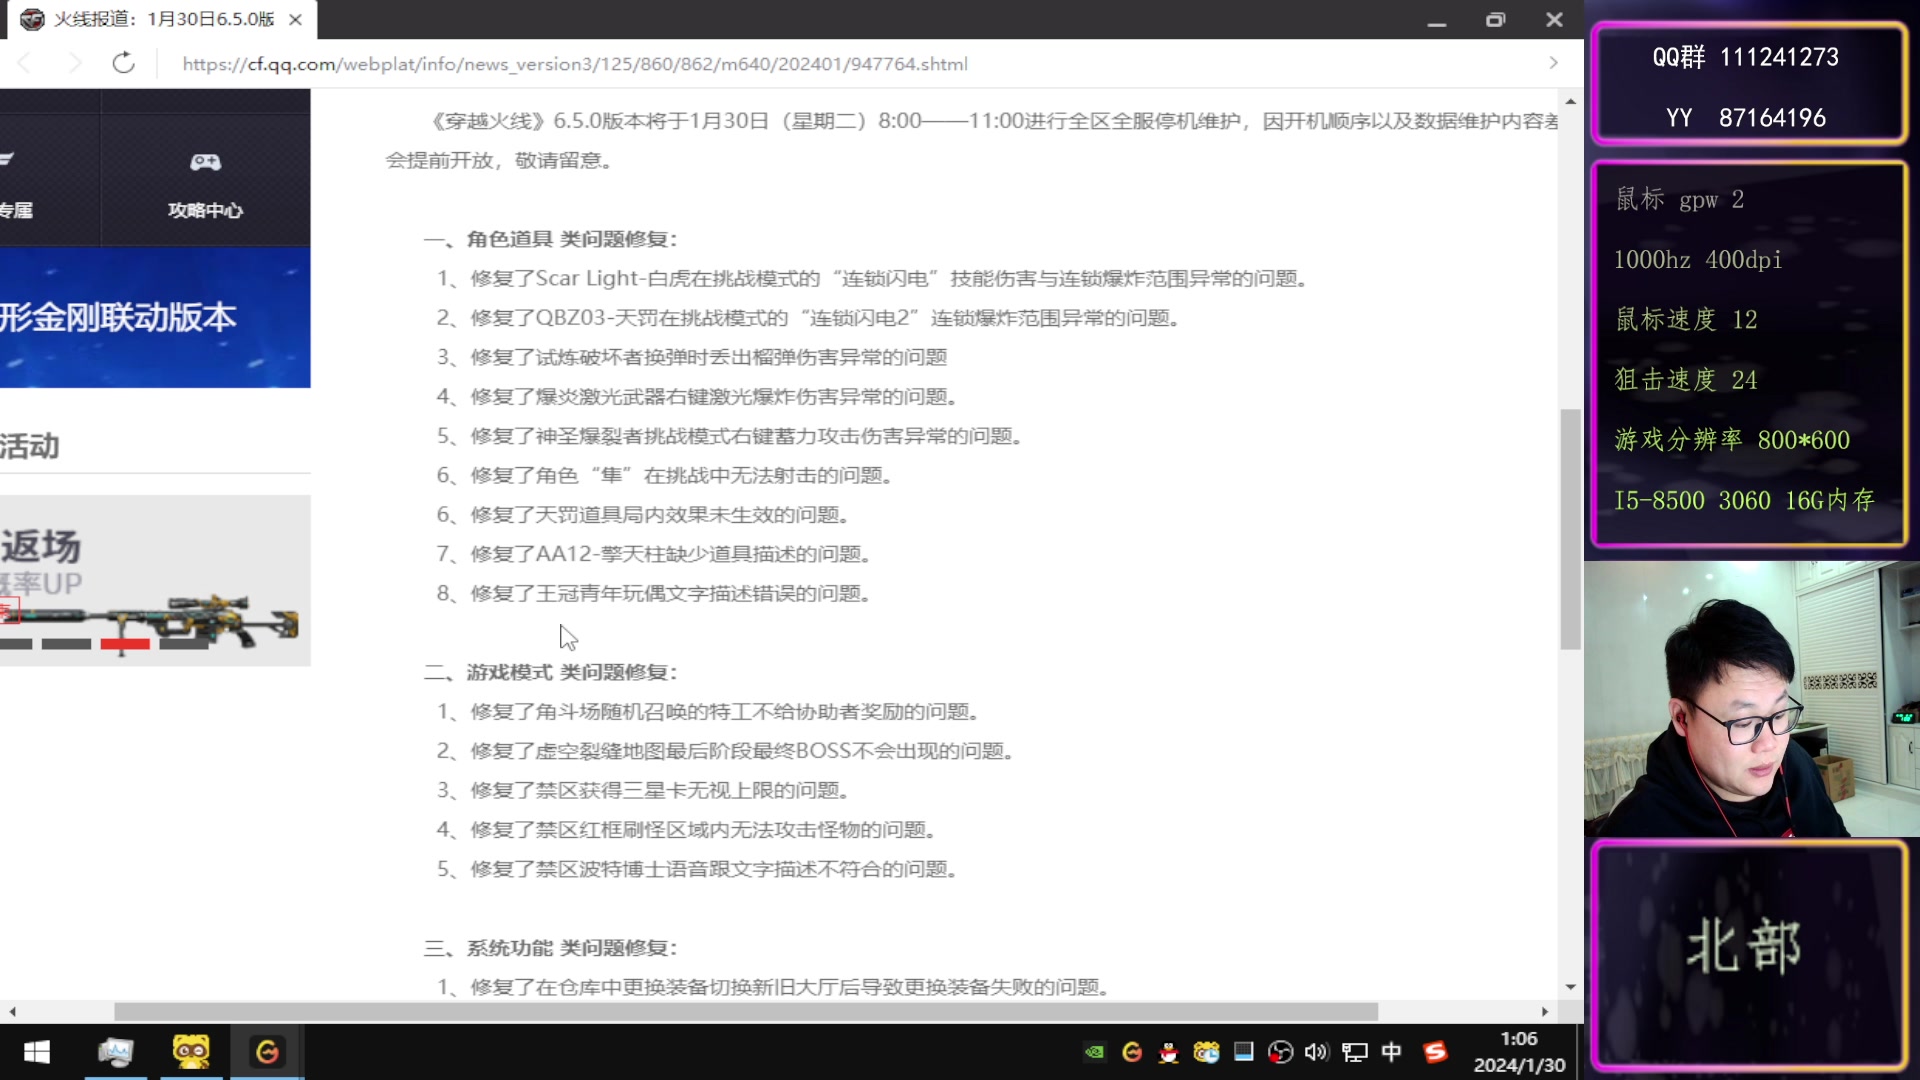Open OBS recording tray icon
This screenshot has height=1080, width=1920.
pos(1280,1052)
